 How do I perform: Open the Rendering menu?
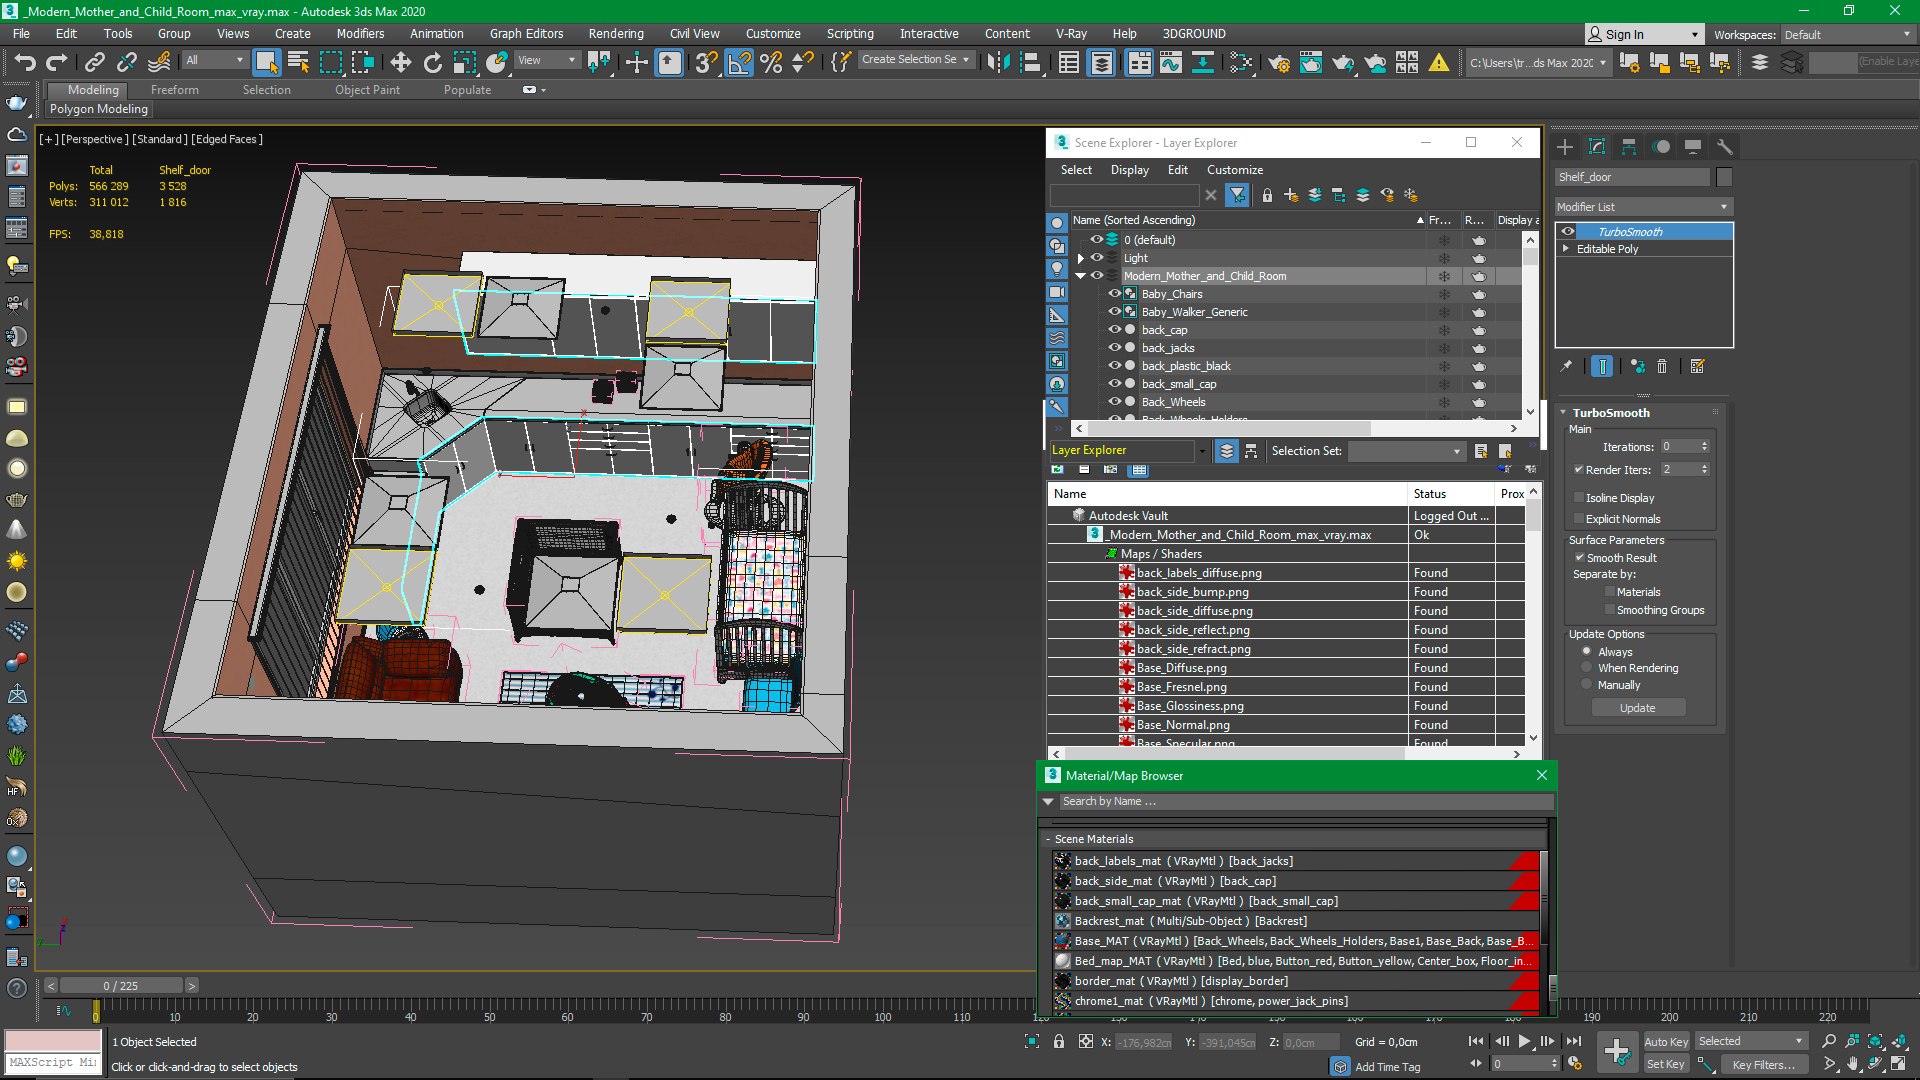(x=616, y=34)
